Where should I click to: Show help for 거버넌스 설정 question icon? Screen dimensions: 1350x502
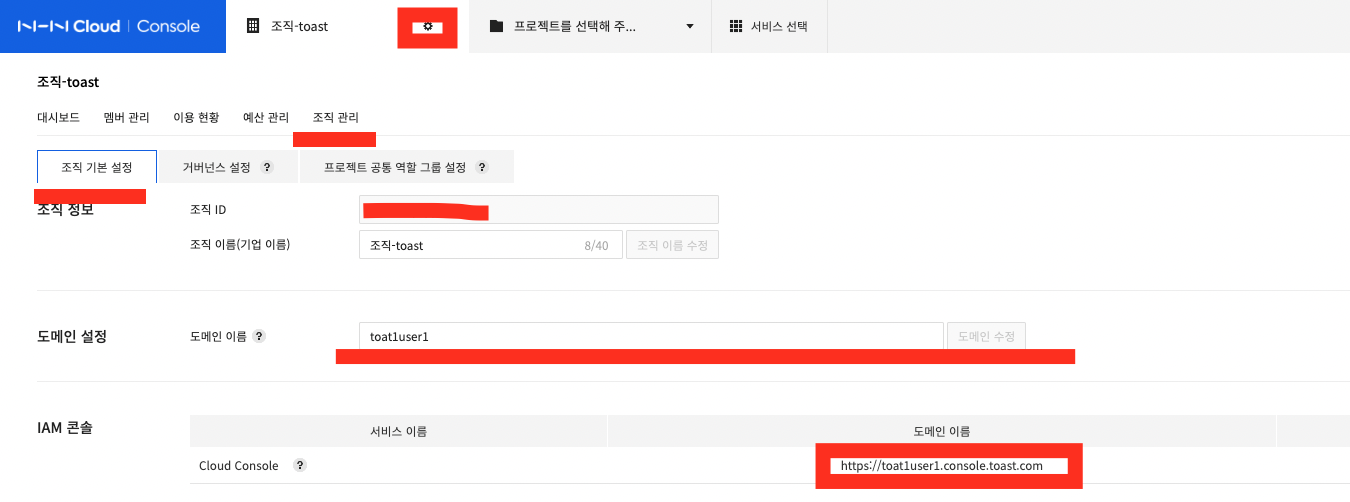[267, 168]
